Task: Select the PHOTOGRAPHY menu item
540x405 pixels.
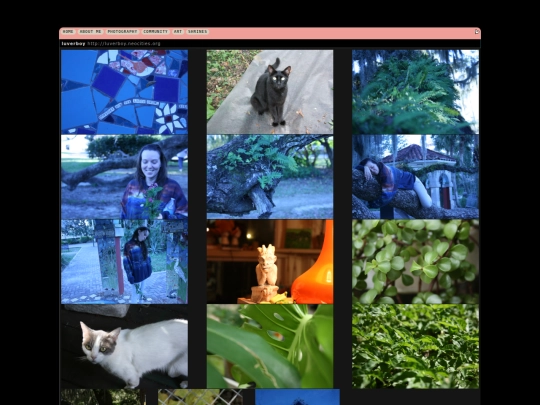Action: [x=122, y=31]
